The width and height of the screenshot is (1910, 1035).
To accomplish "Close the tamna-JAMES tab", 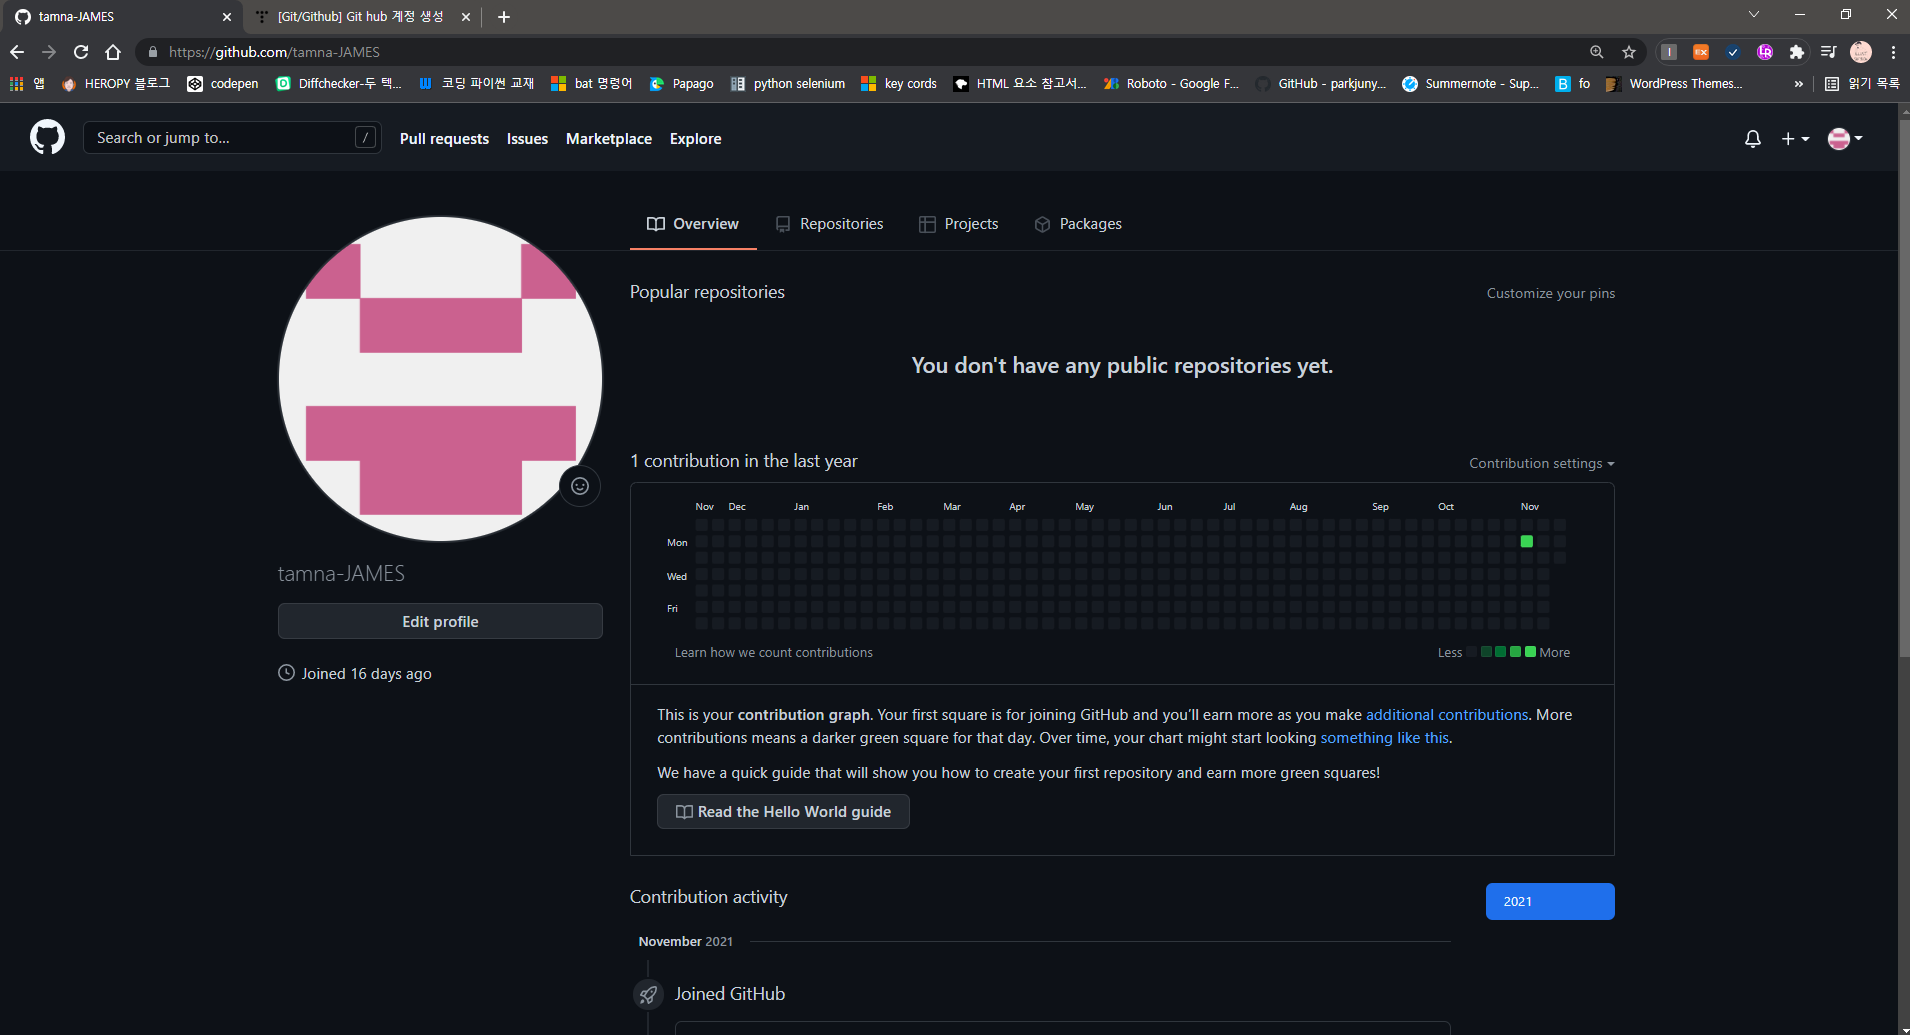I will (226, 17).
